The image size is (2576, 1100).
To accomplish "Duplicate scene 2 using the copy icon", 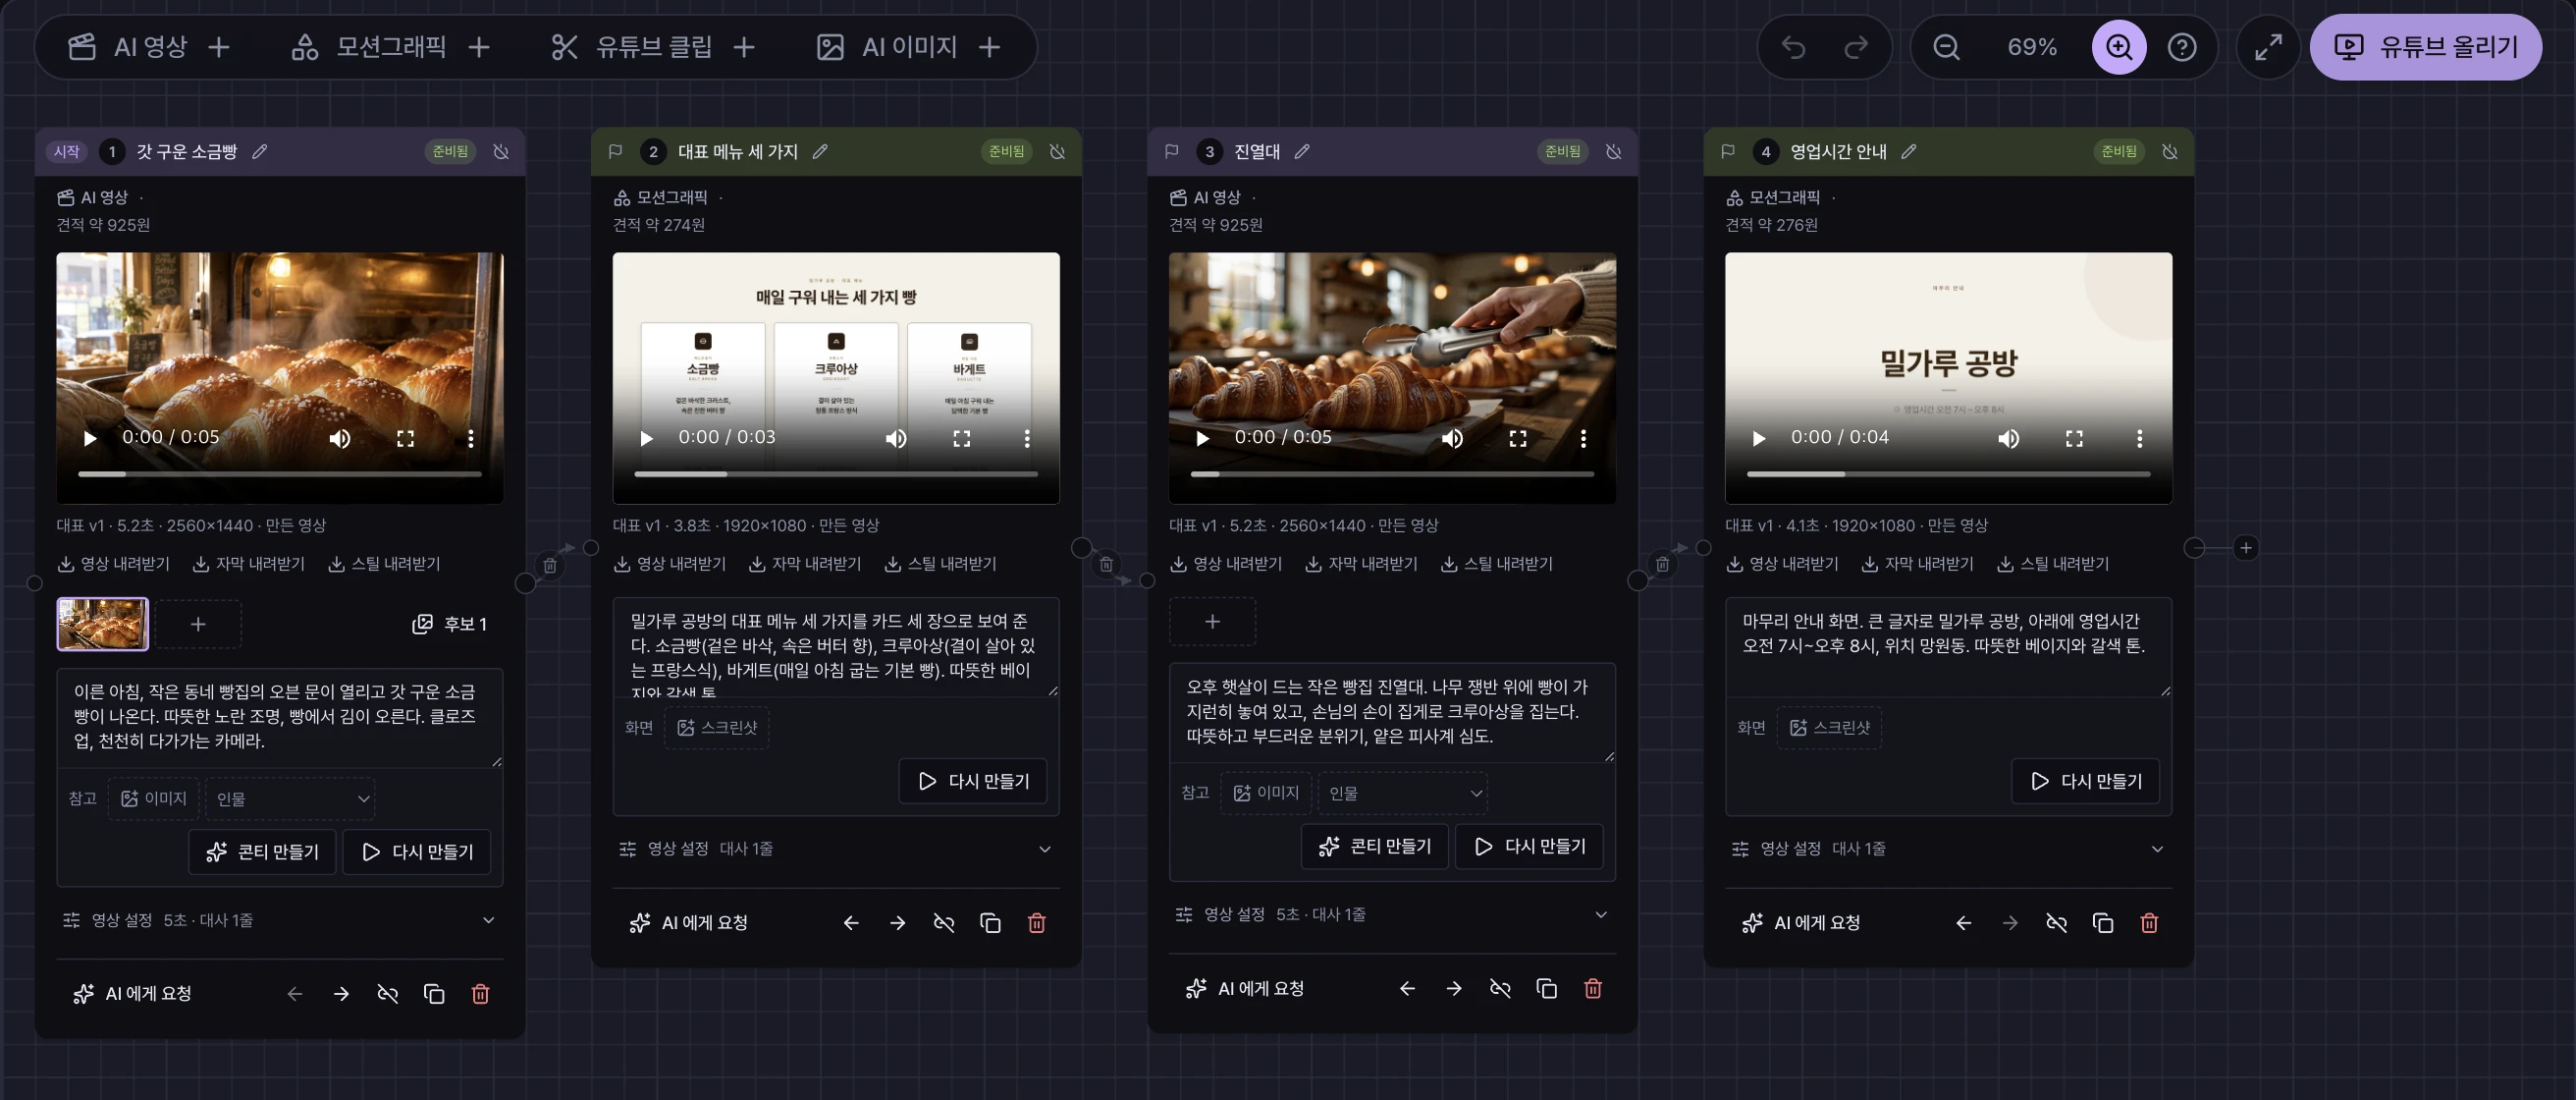I will click(990, 922).
